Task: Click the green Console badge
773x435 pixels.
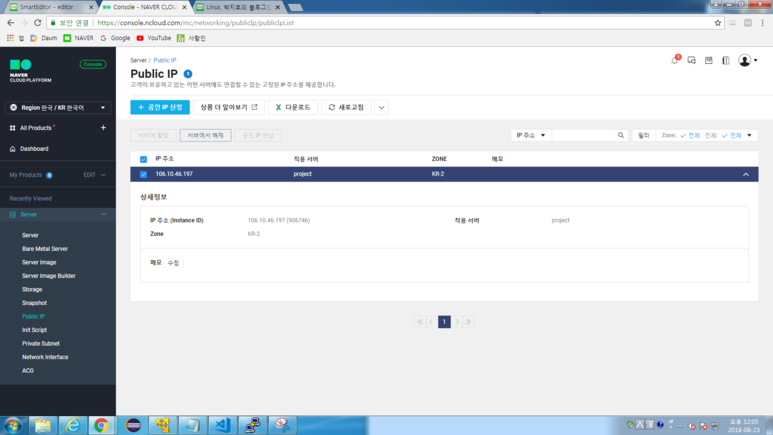Action: (93, 64)
